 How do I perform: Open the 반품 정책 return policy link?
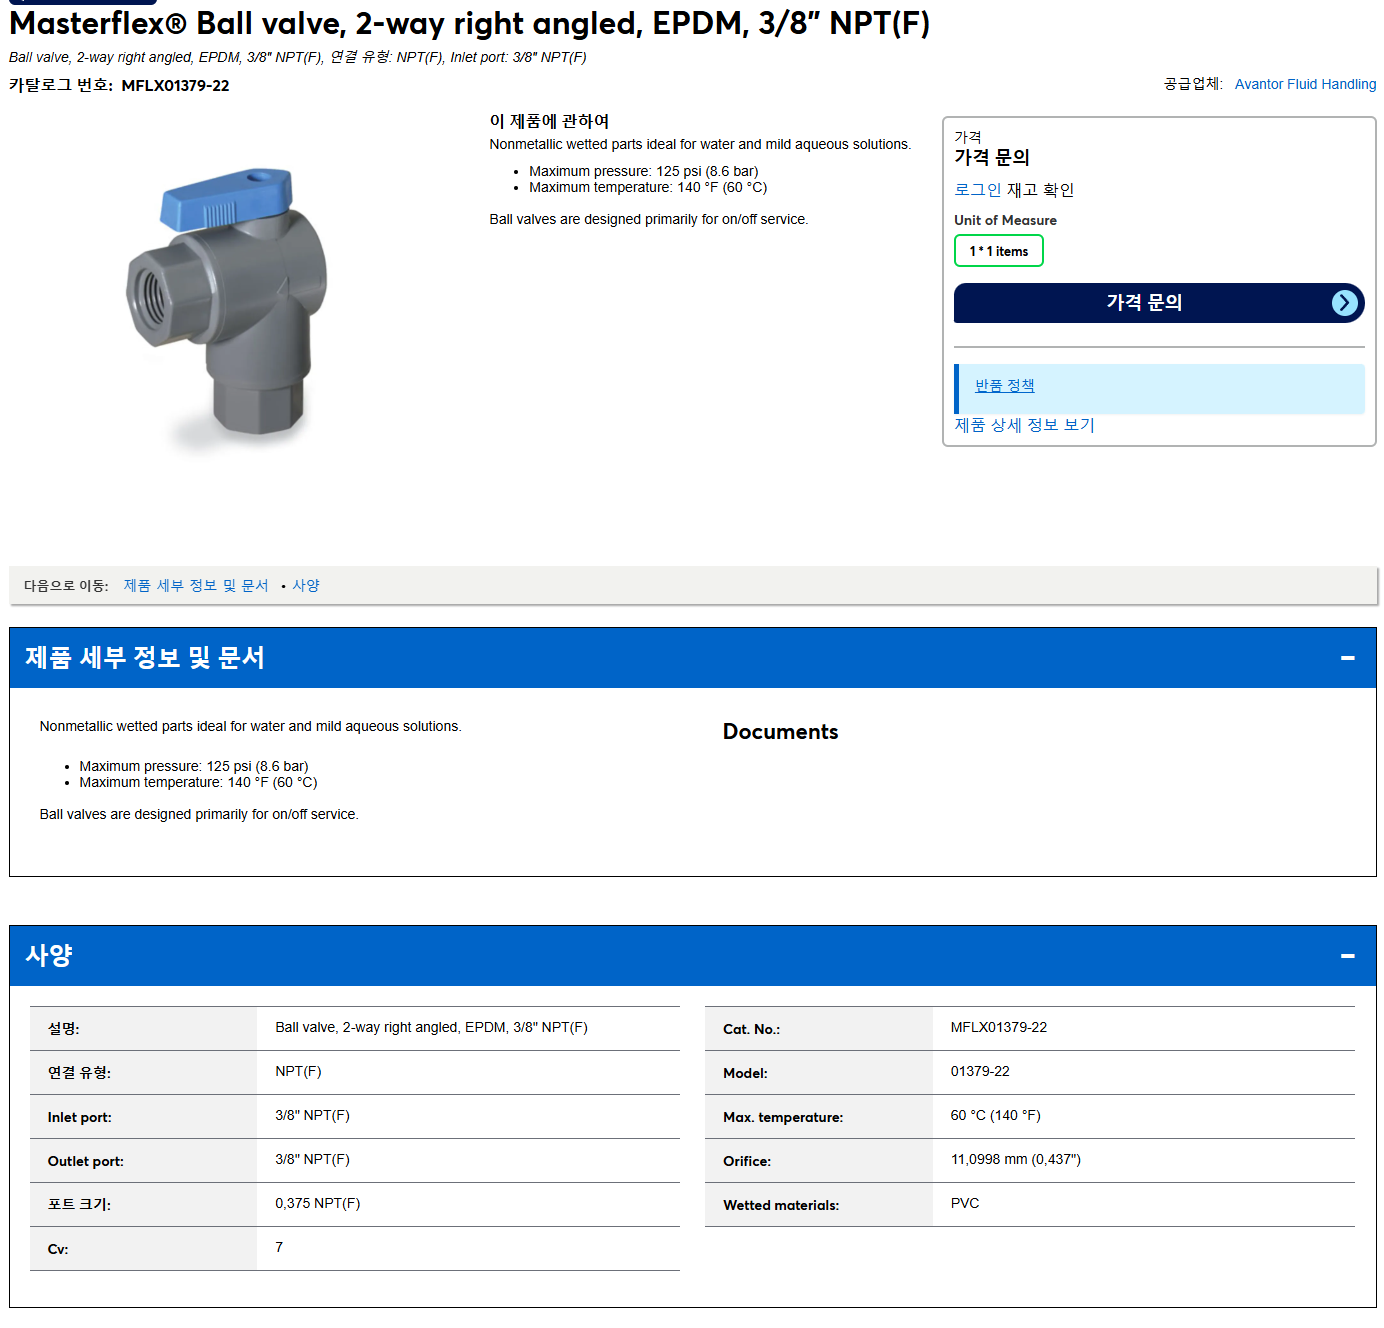tap(1004, 386)
